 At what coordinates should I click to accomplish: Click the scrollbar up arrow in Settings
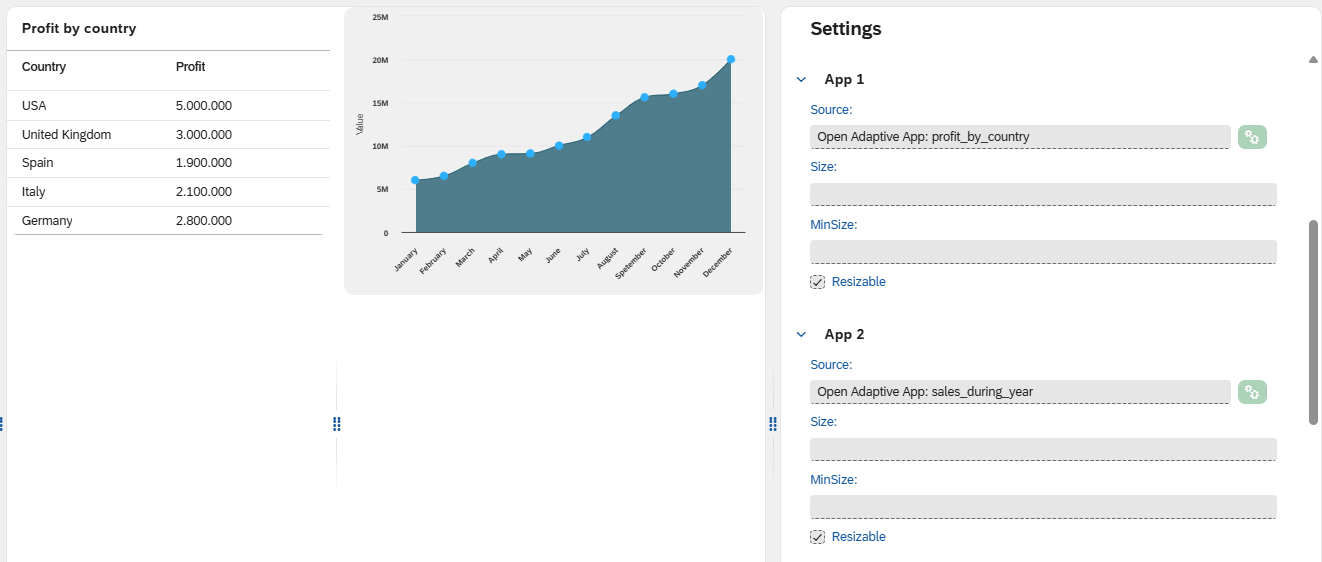tap(1313, 60)
